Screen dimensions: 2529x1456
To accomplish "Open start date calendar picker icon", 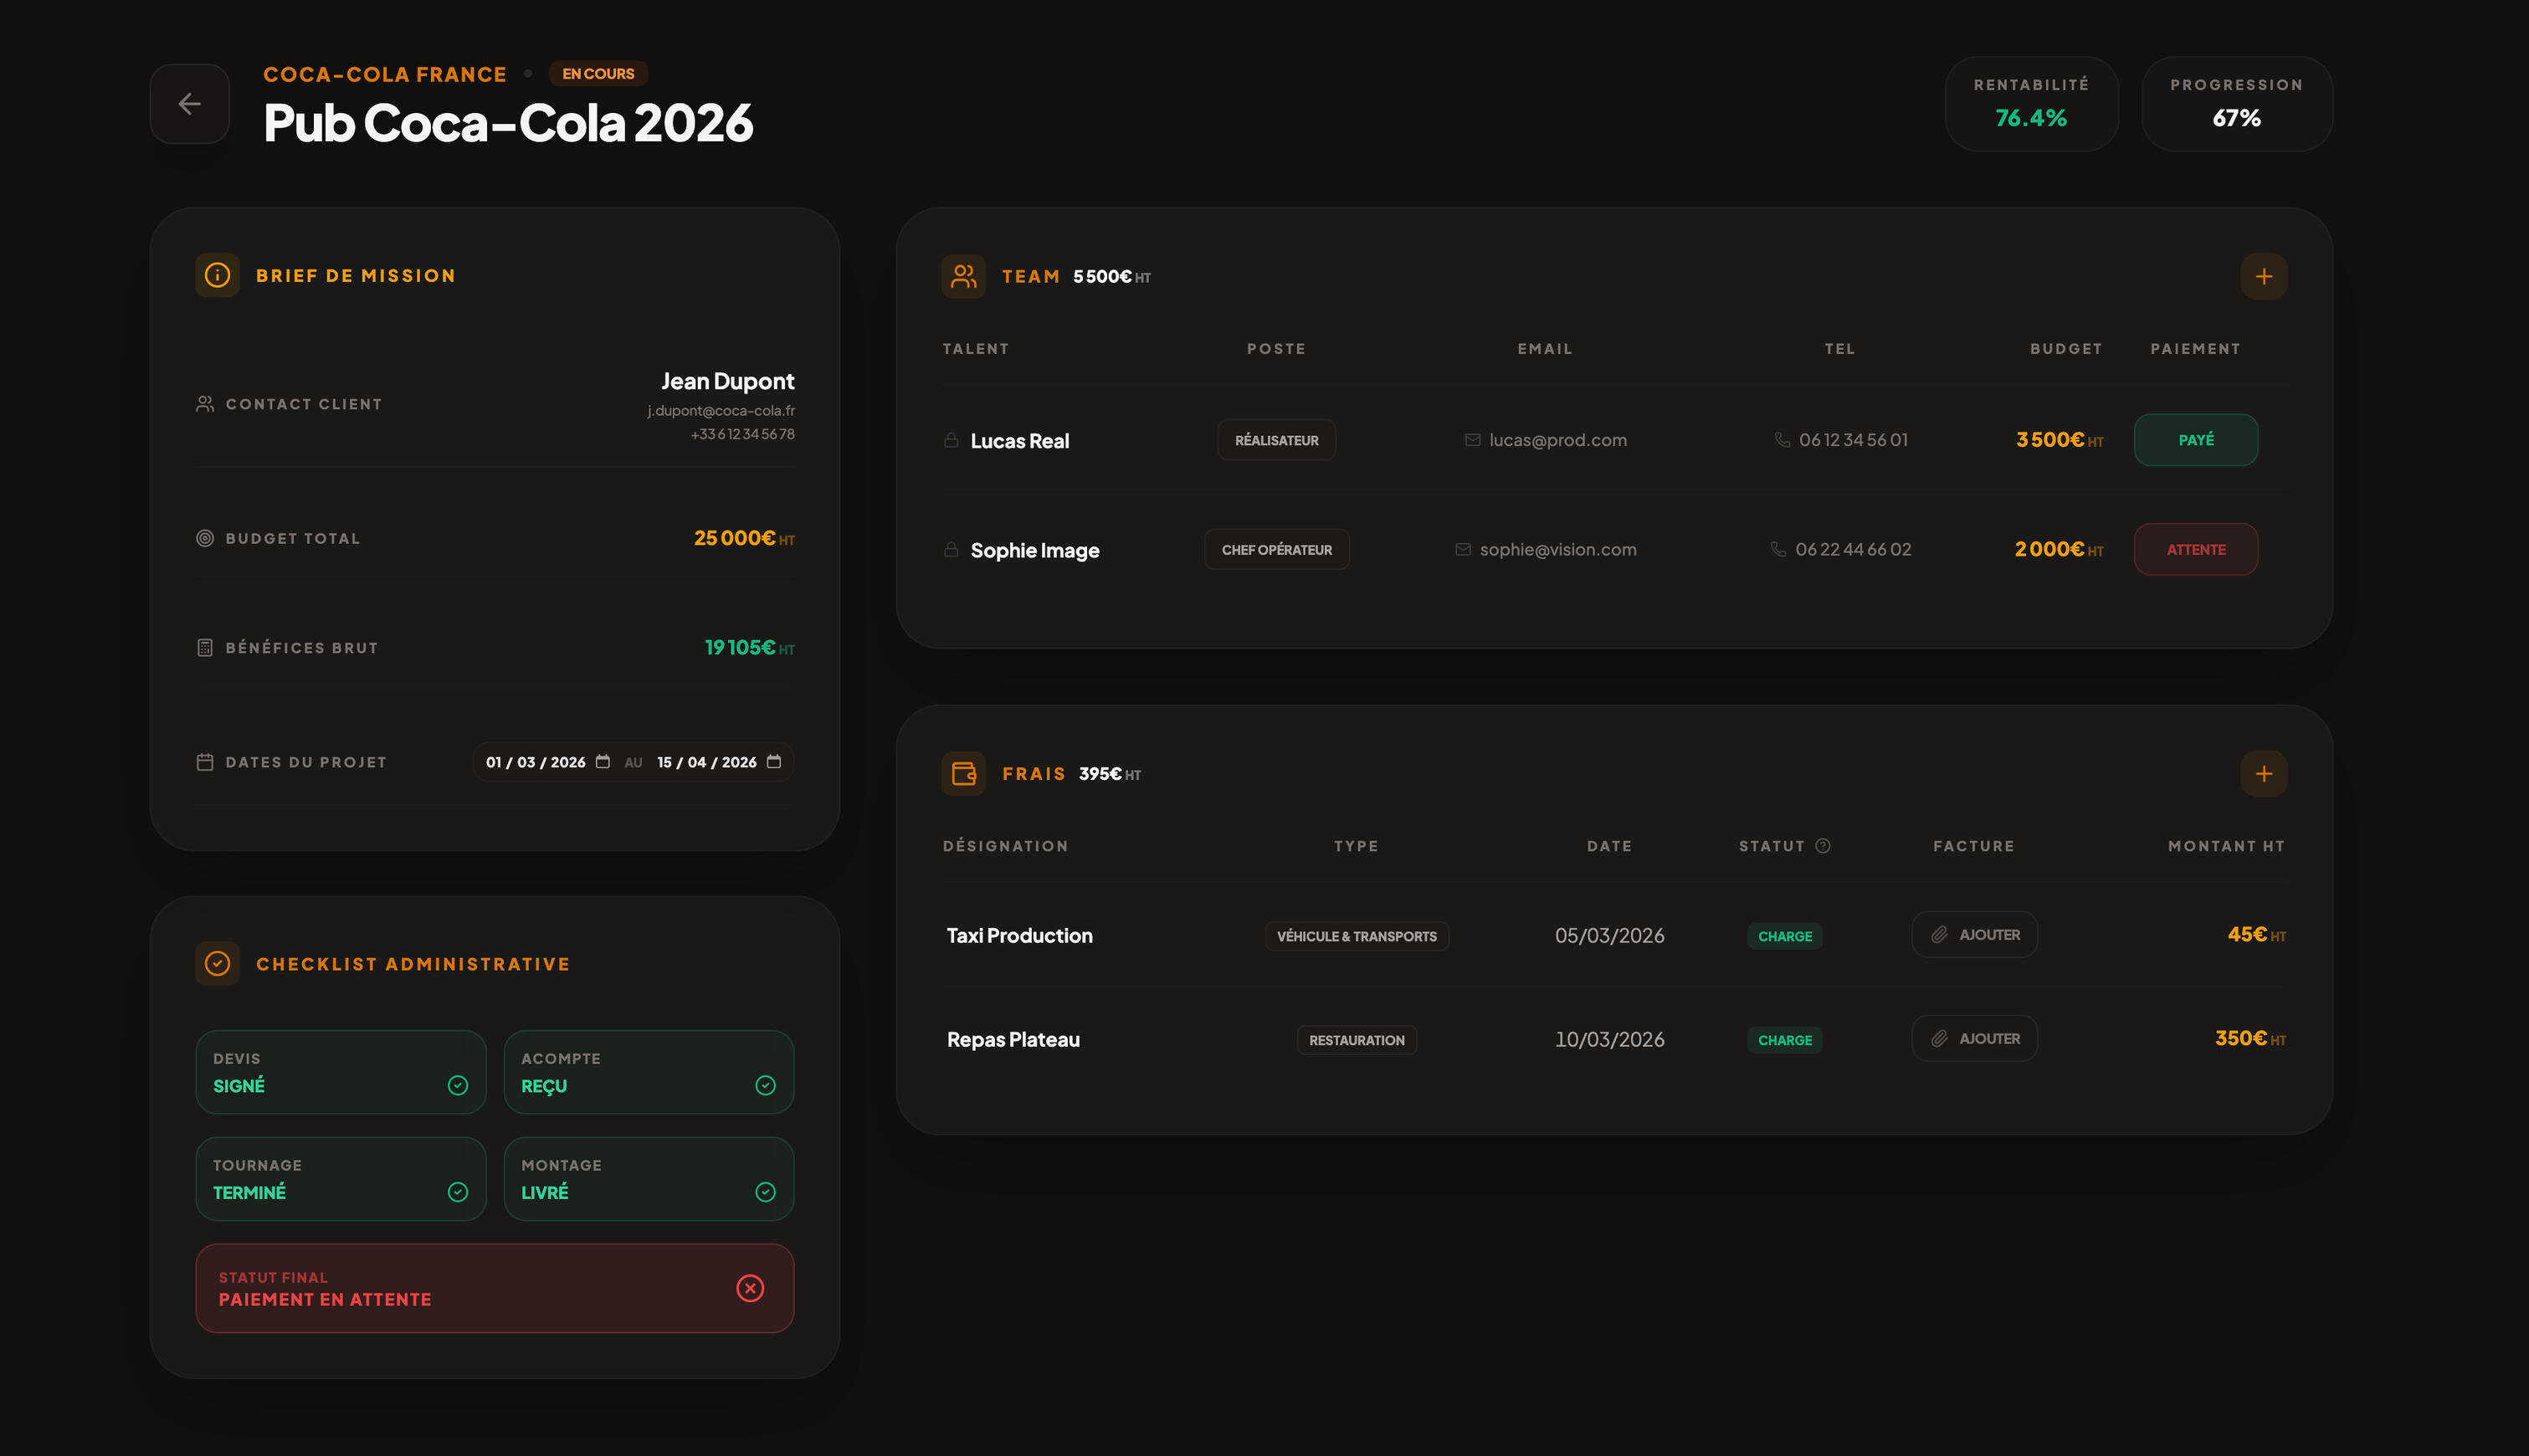I will 603,762.
